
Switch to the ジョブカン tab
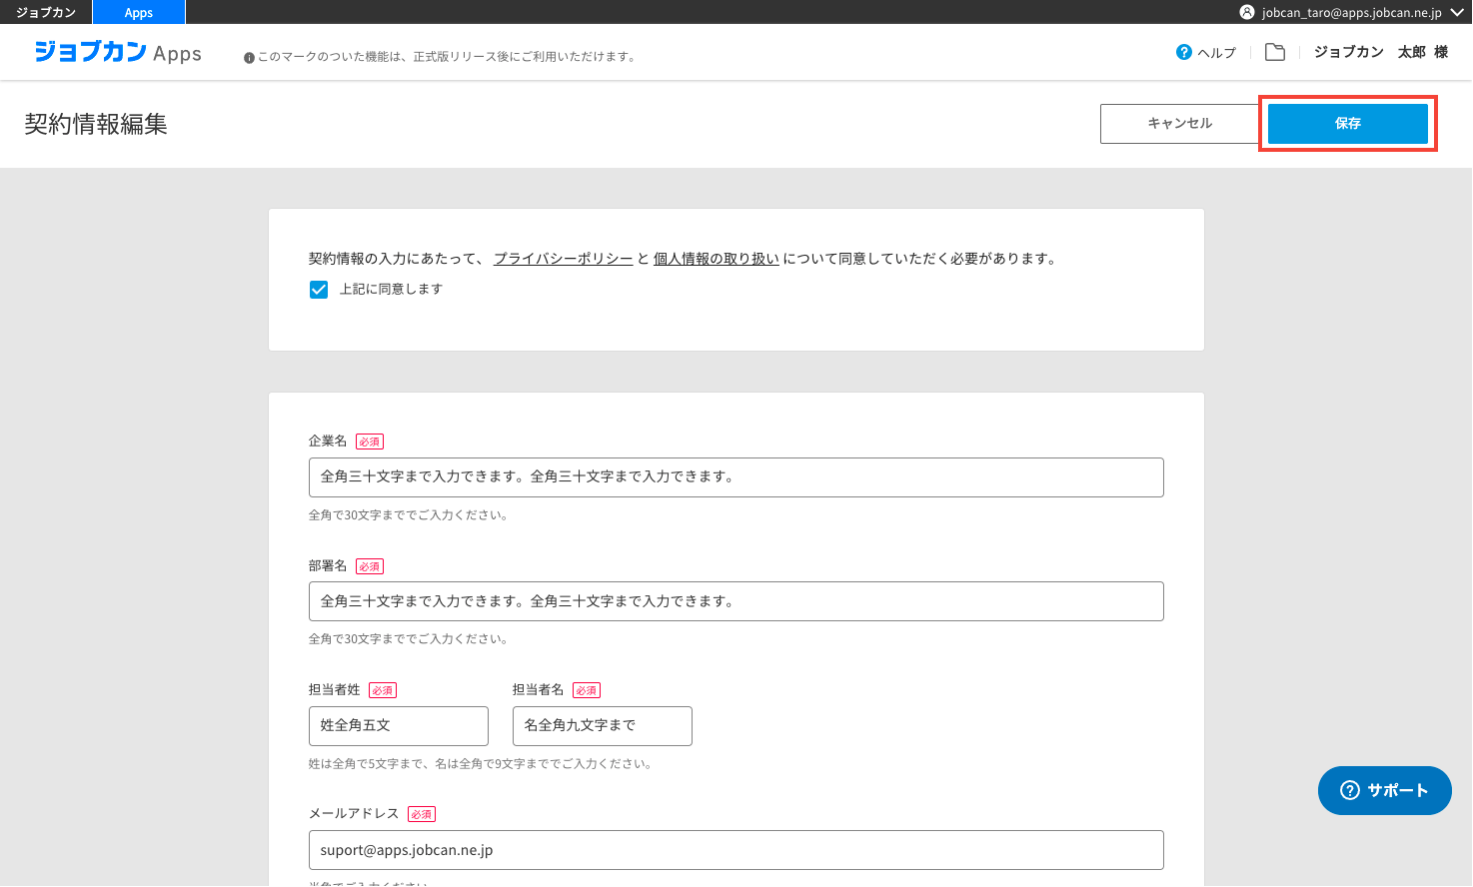[x=46, y=12]
